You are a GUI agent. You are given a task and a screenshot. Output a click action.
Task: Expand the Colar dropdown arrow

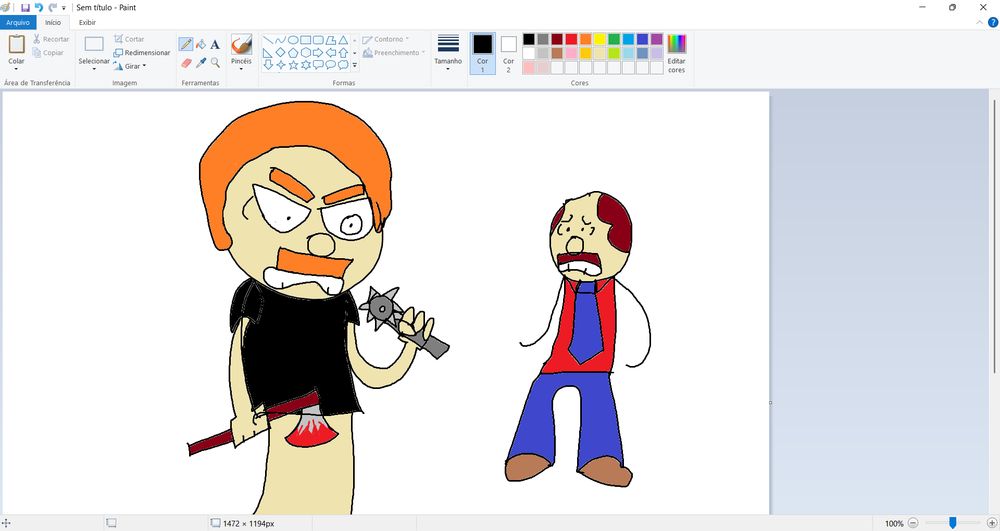tap(17, 69)
